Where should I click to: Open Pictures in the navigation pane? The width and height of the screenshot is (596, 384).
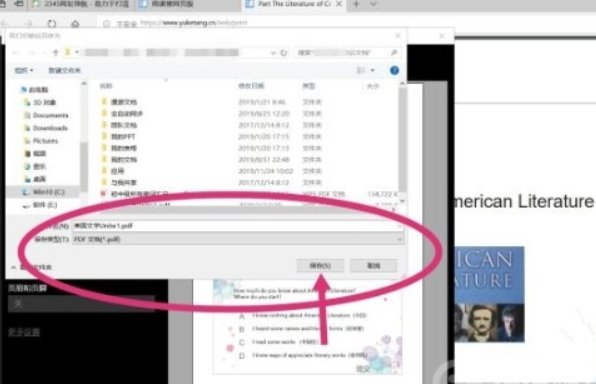[41, 141]
